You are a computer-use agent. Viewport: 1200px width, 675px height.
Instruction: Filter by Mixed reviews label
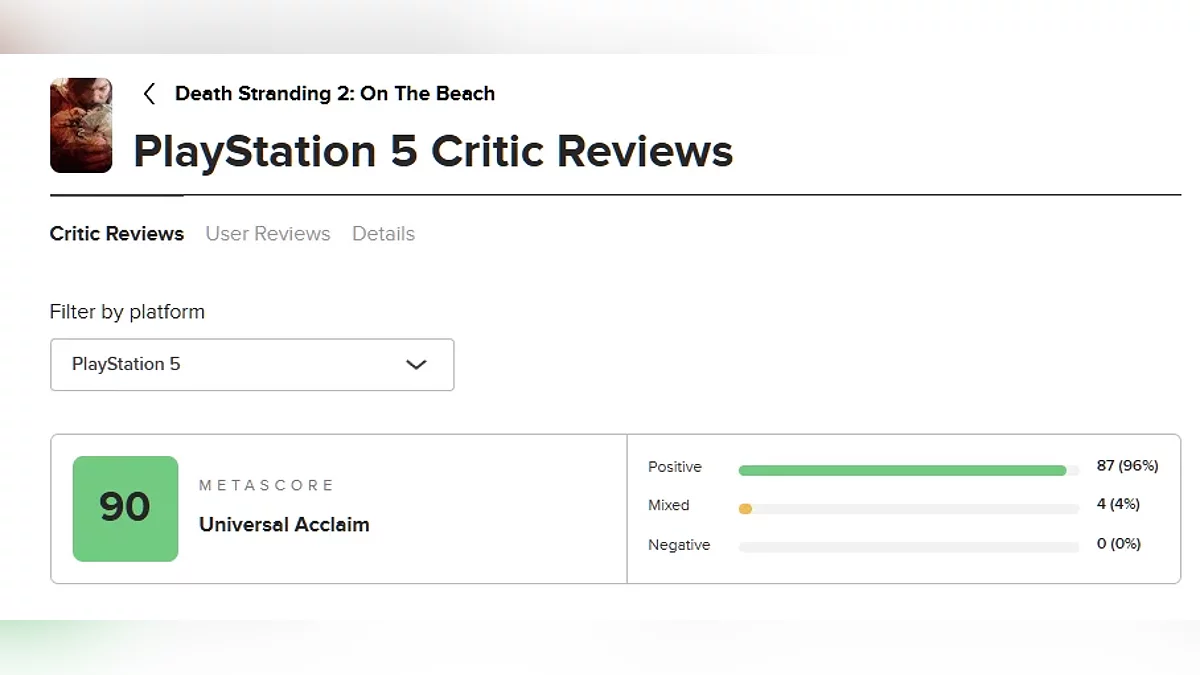click(x=669, y=506)
